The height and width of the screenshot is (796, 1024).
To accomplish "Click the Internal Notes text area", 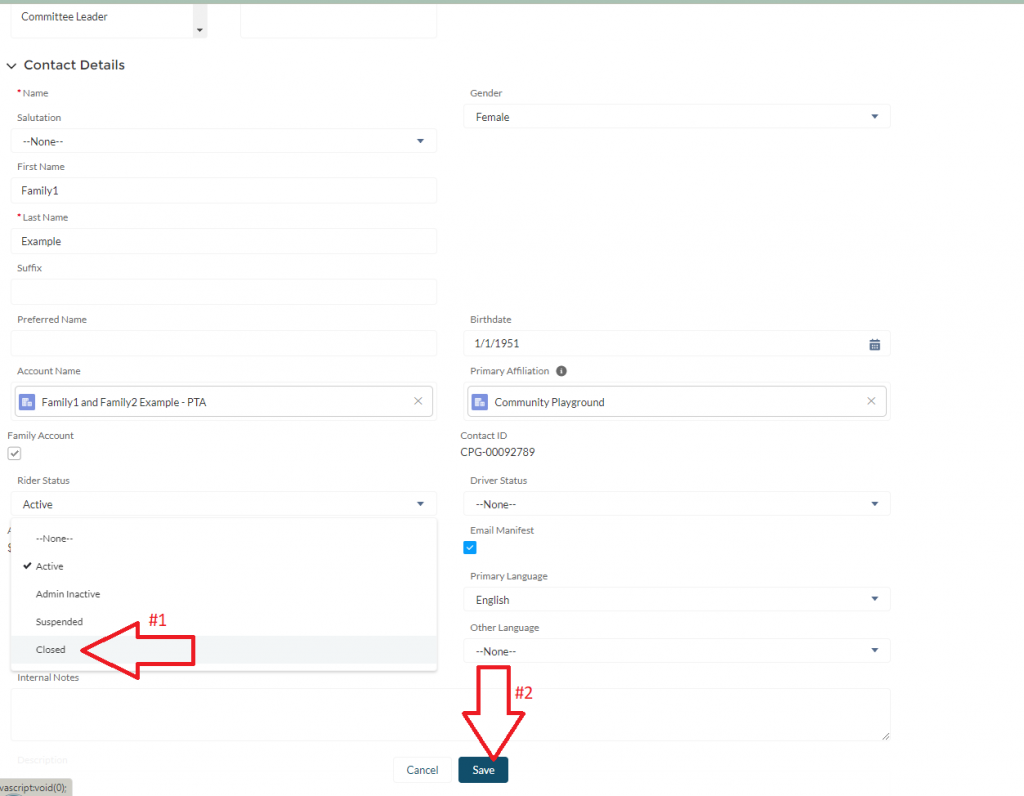I will tap(450, 714).
